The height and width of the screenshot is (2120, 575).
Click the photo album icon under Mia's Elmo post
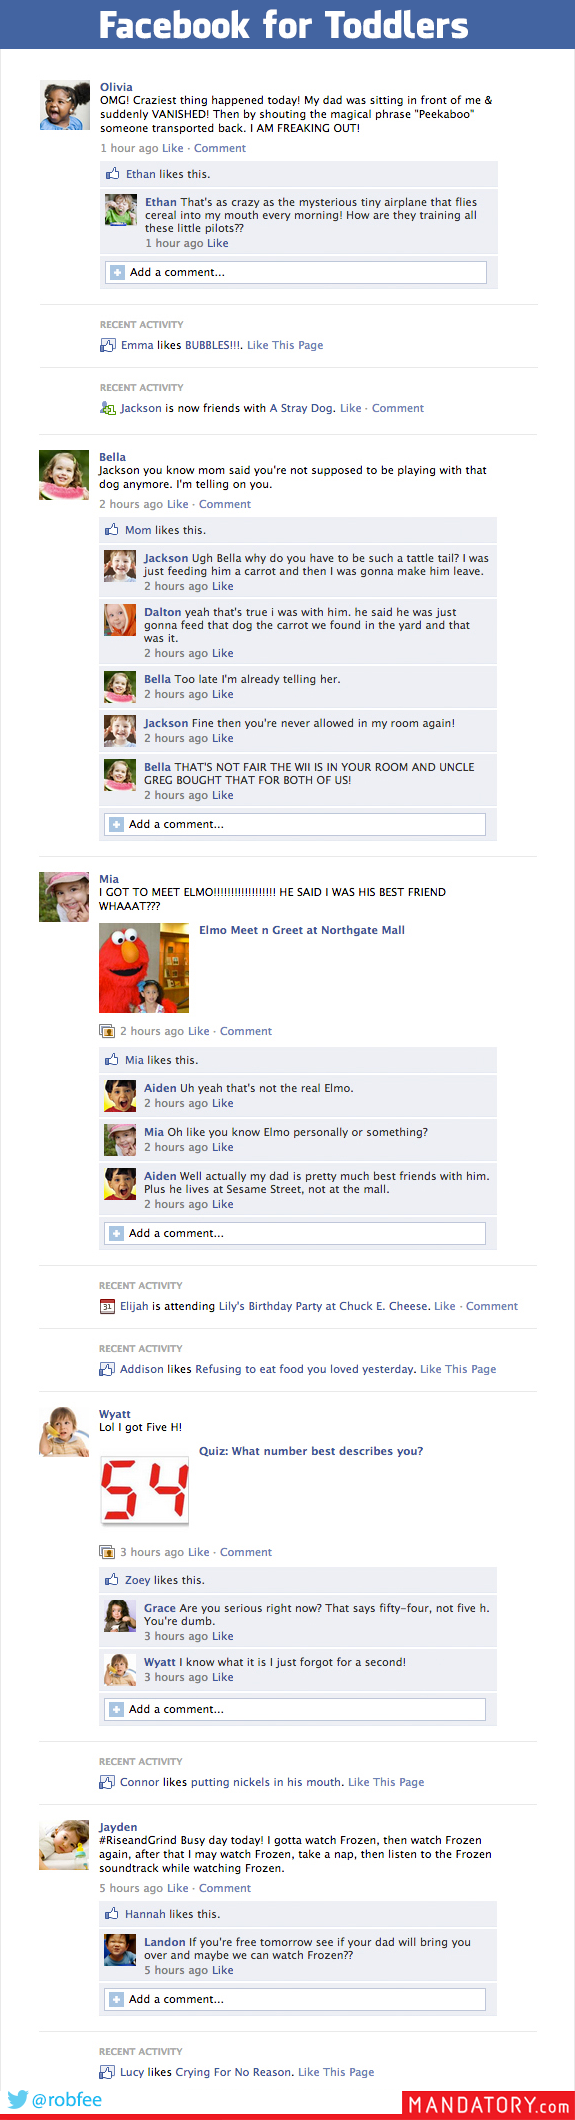coord(107,1031)
